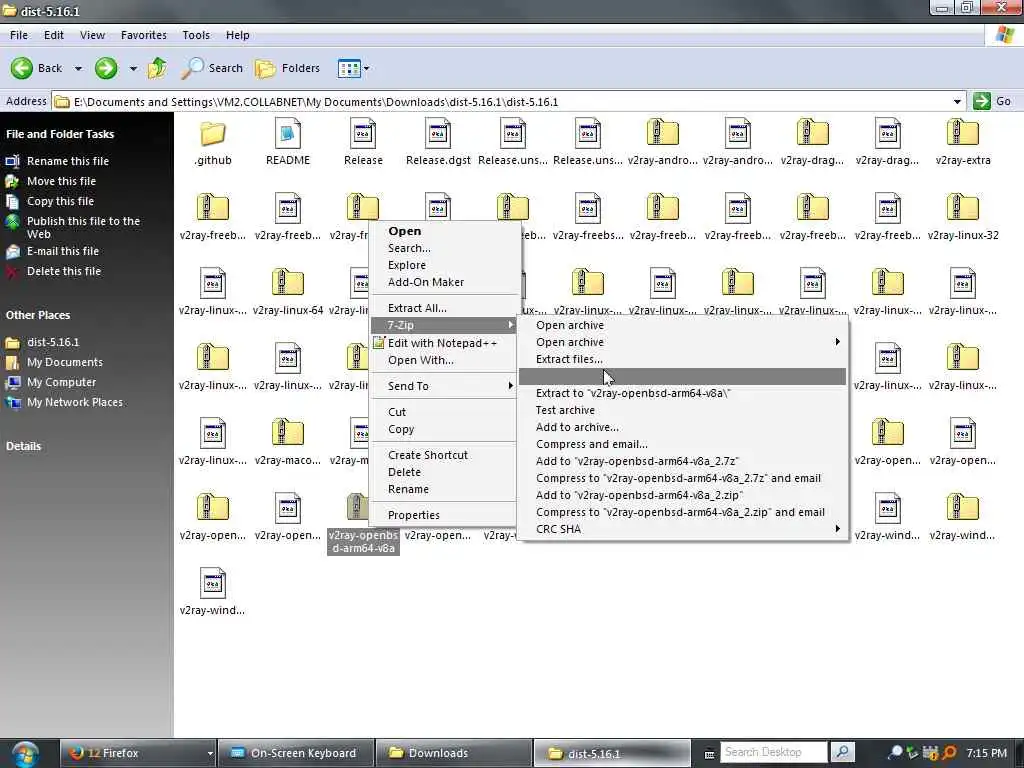
Task: Open the View menu
Action: coord(92,35)
